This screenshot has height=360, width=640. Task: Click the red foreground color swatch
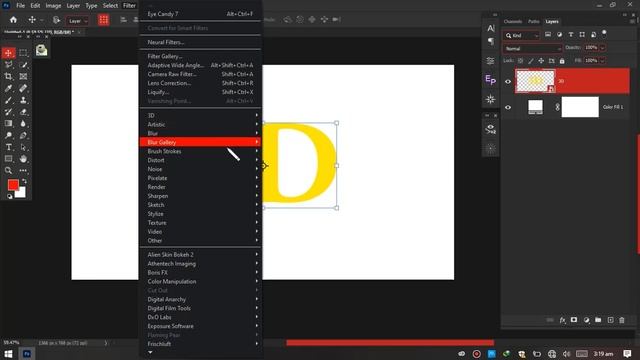pyautogui.click(x=13, y=184)
